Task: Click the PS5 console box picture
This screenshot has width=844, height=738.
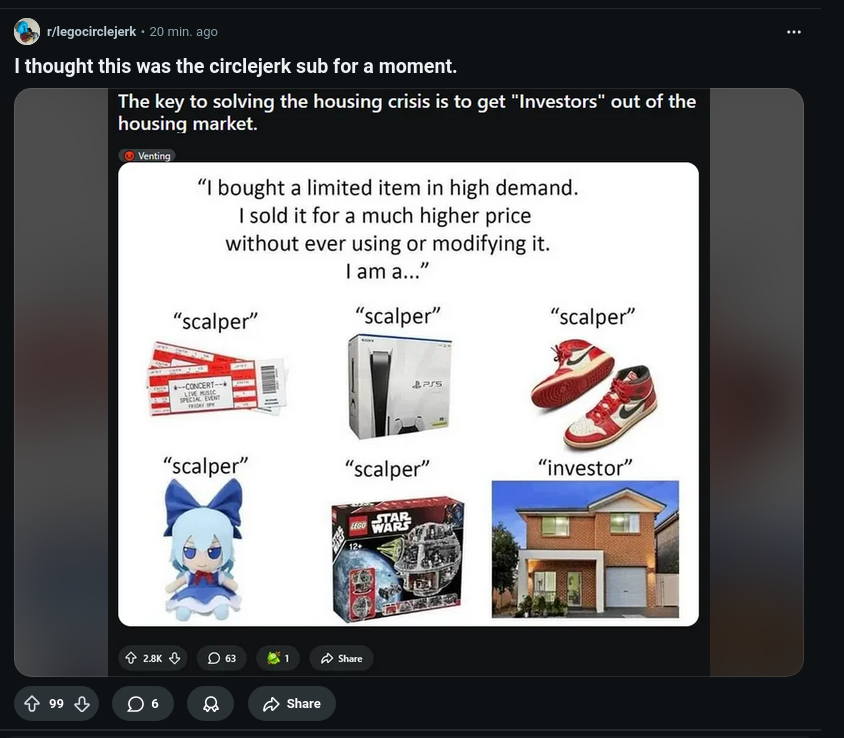Action: (x=399, y=386)
